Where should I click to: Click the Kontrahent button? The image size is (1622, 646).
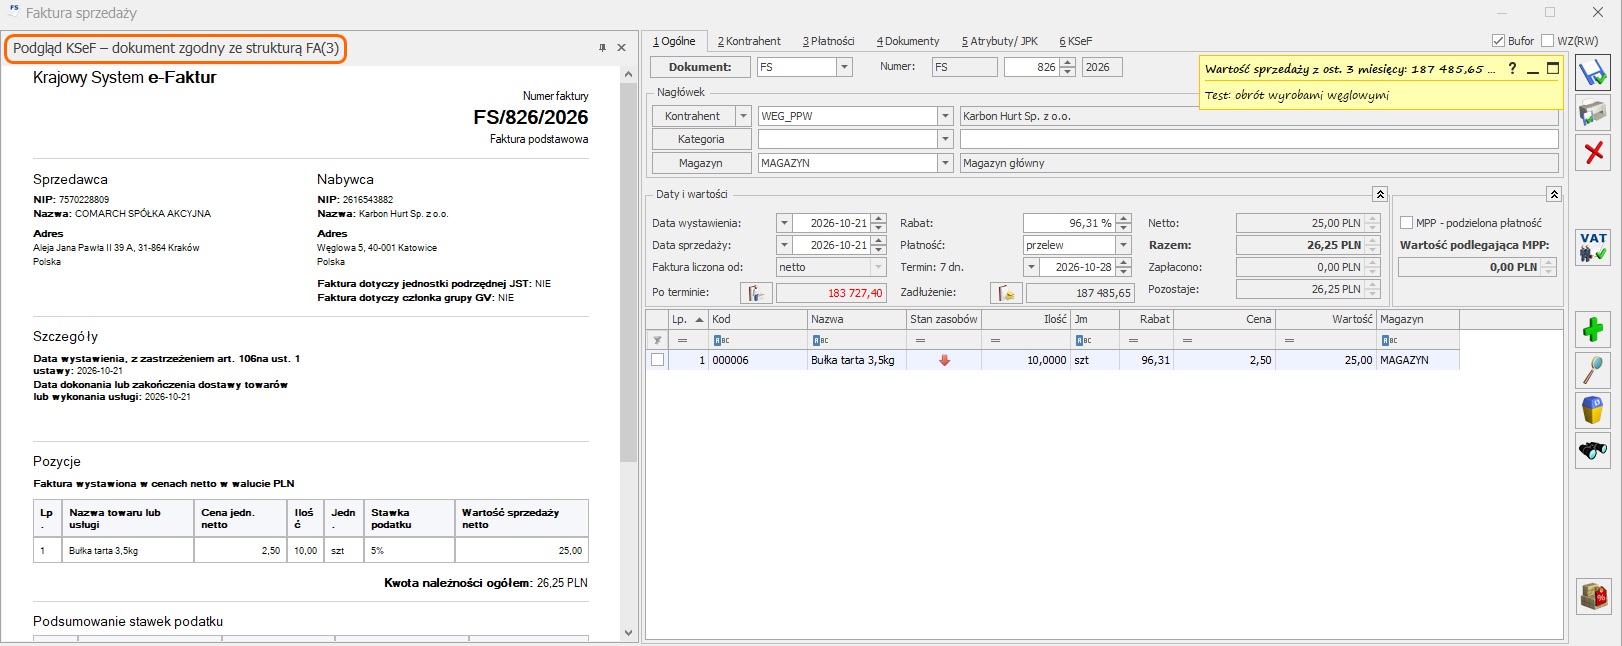pos(693,116)
